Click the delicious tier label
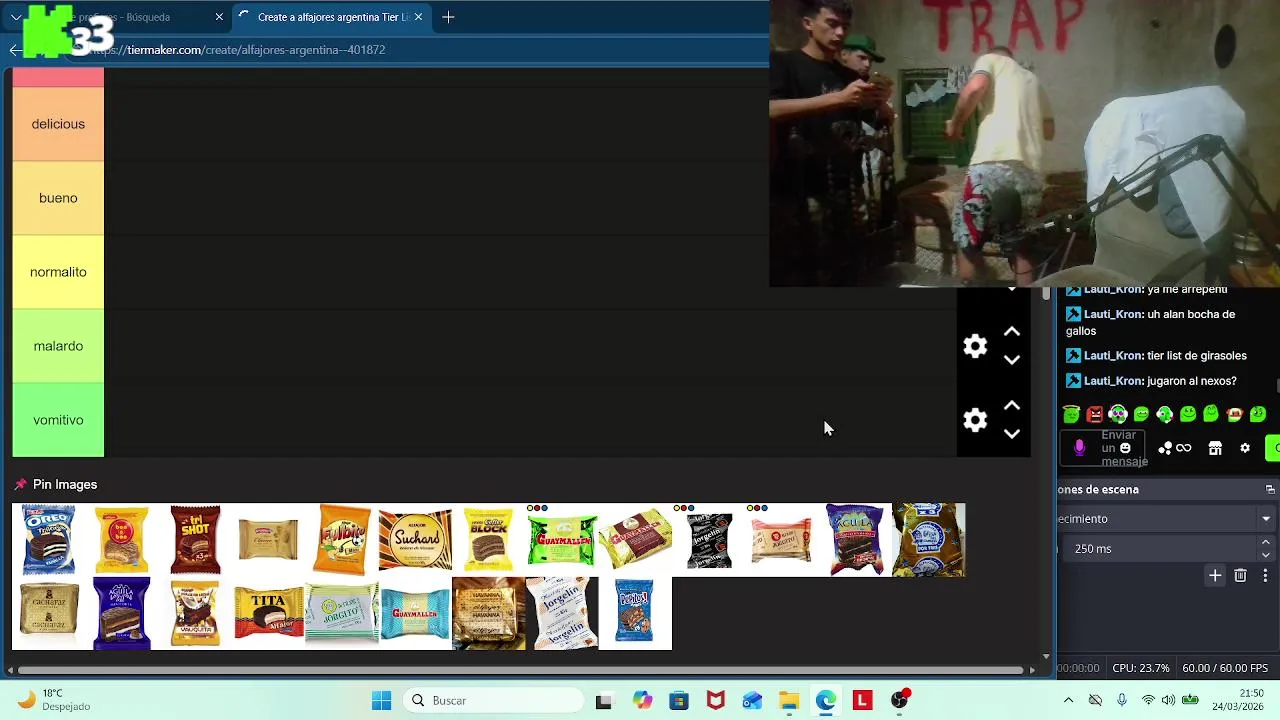 coord(58,124)
